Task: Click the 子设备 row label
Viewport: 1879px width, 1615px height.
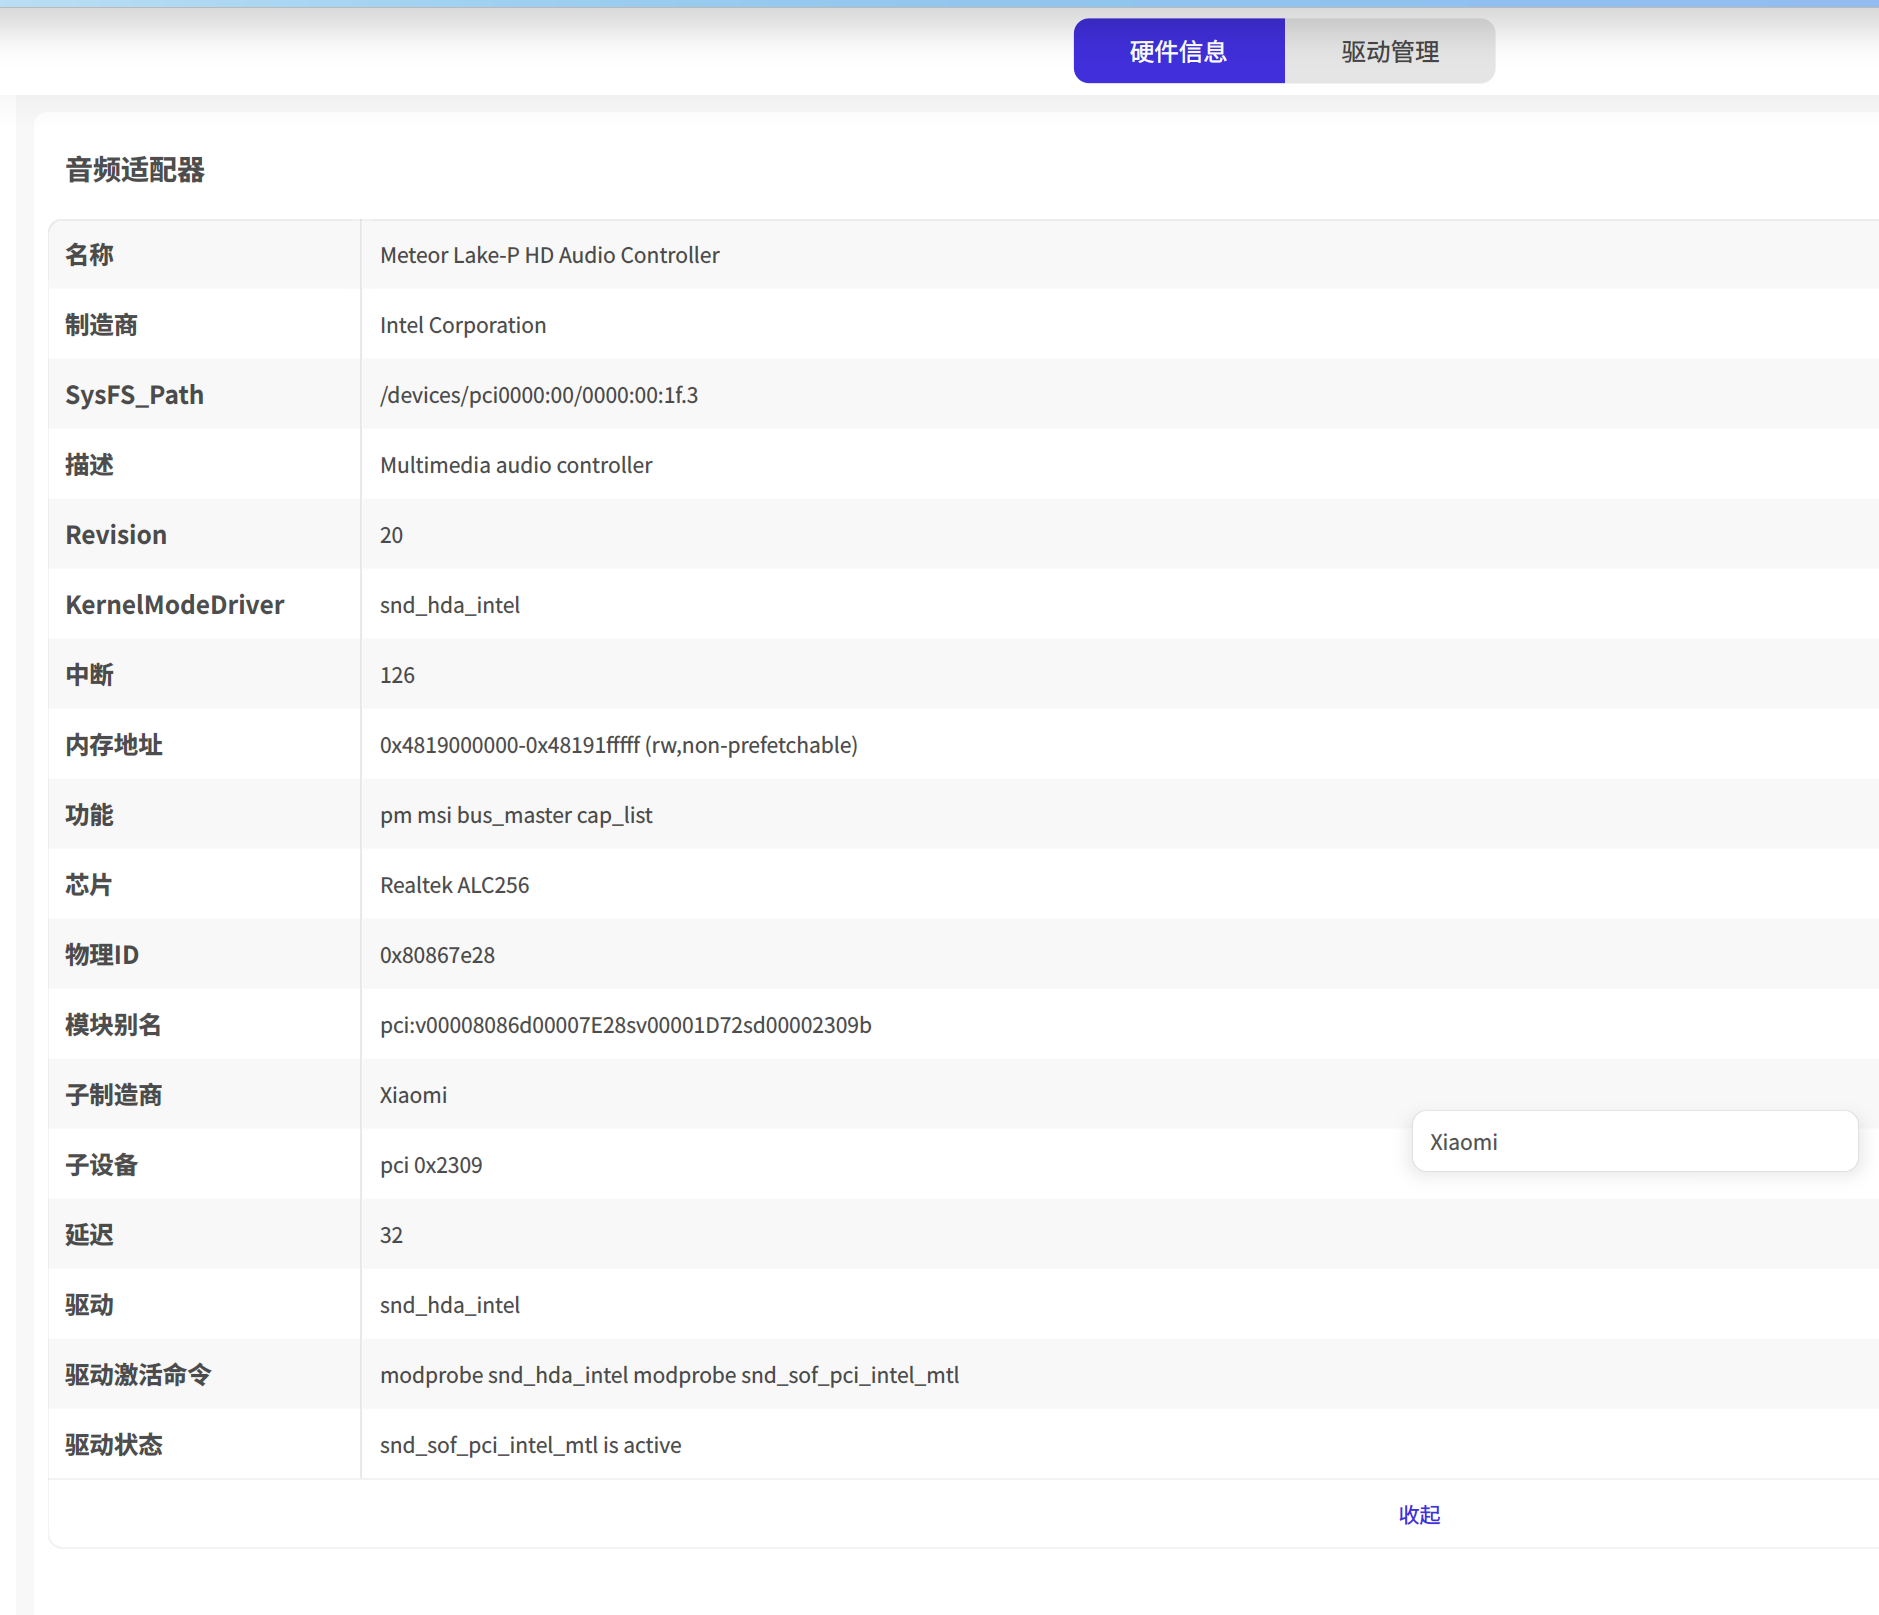Action: (102, 1165)
